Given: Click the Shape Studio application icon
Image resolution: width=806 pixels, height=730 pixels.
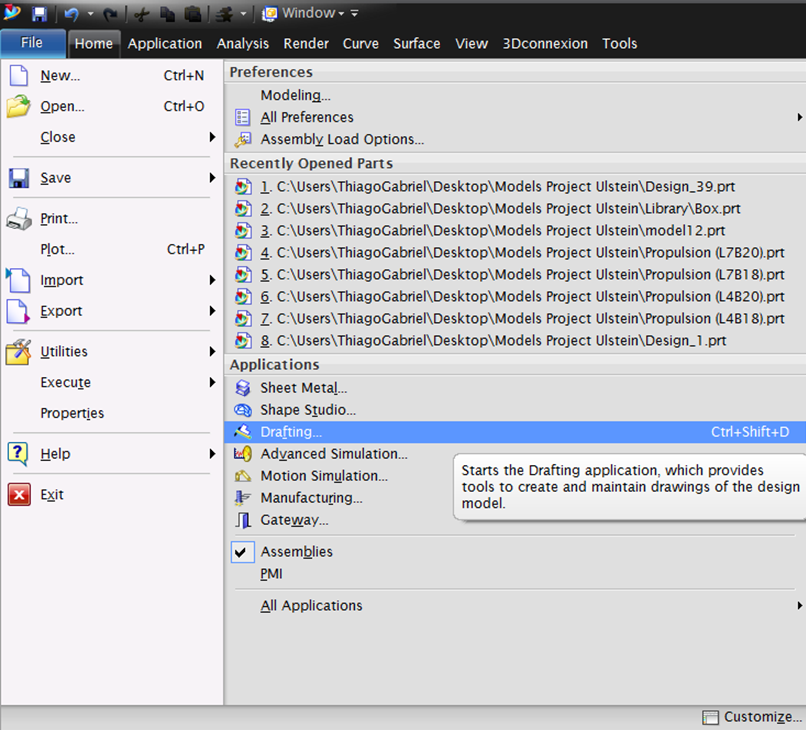Looking at the screenshot, I should click(243, 410).
